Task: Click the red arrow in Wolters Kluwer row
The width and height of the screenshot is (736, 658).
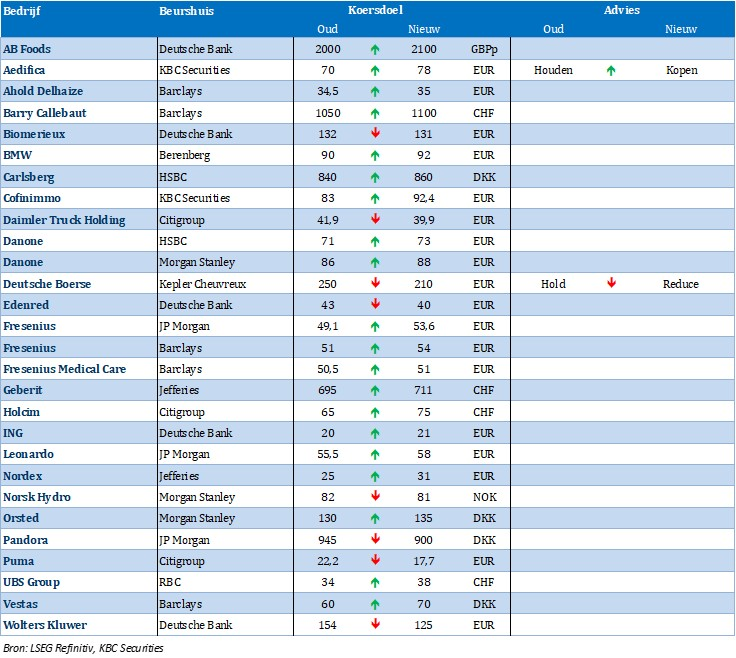Action: (x=374, y=625)
